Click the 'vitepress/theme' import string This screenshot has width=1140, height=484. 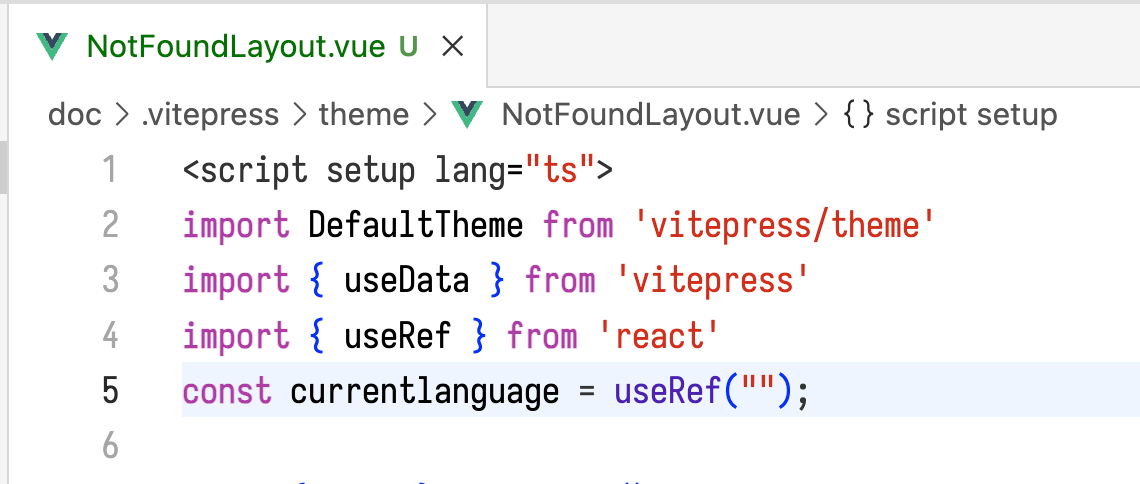click(784, 226)
